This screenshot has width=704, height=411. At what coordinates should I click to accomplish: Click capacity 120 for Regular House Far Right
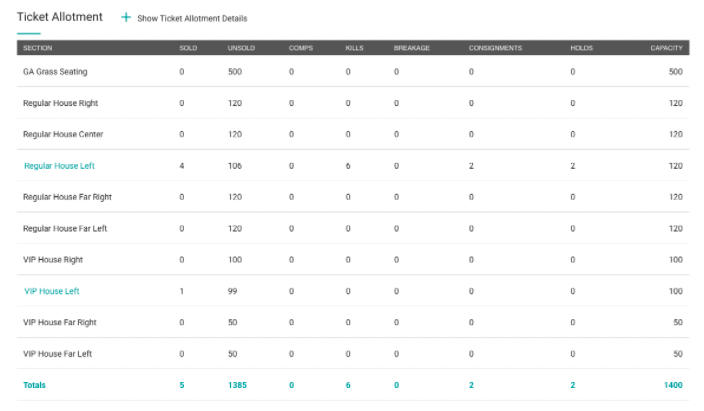676,197
